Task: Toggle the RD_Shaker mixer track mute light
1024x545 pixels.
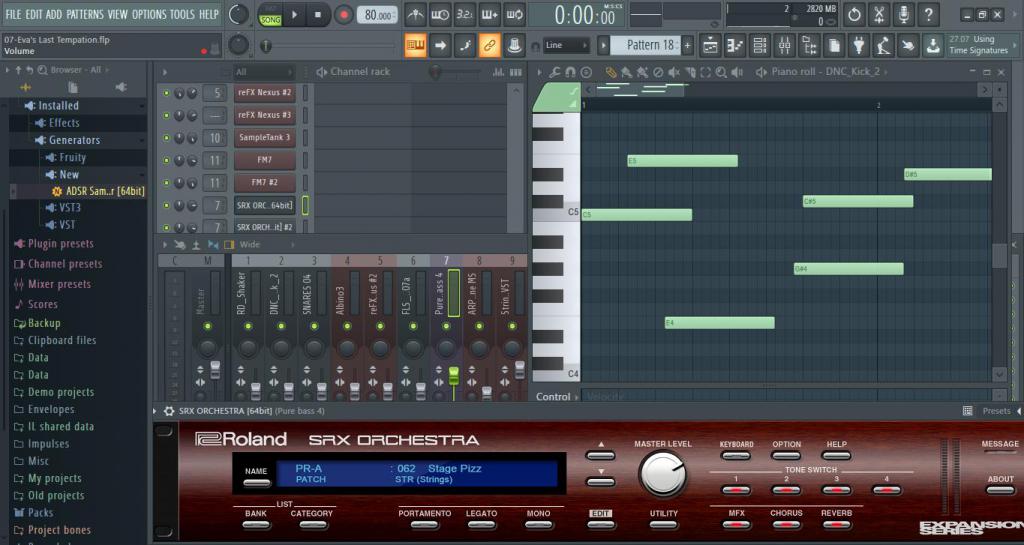Action: click(x=248, y=326)
